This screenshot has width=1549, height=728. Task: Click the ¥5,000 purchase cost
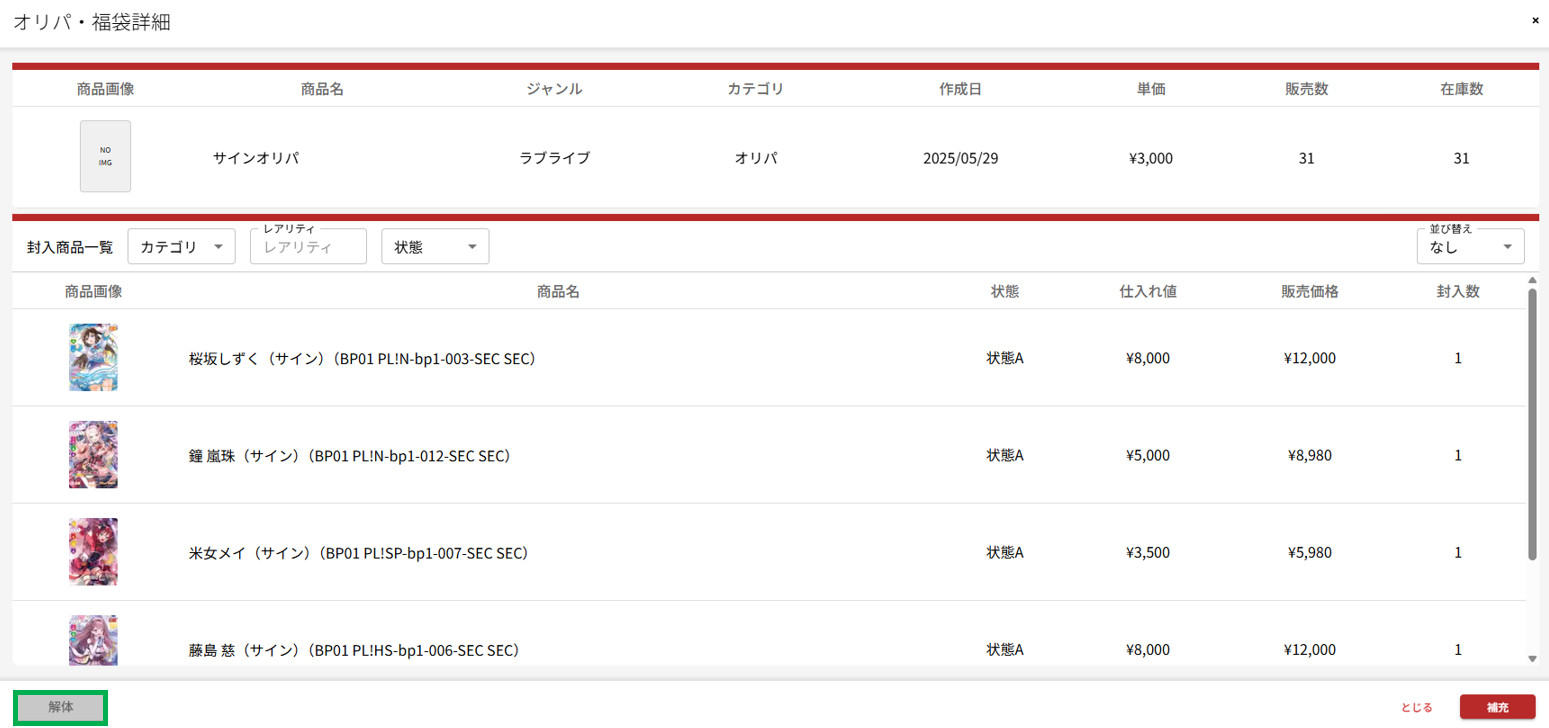(1148, 455)
